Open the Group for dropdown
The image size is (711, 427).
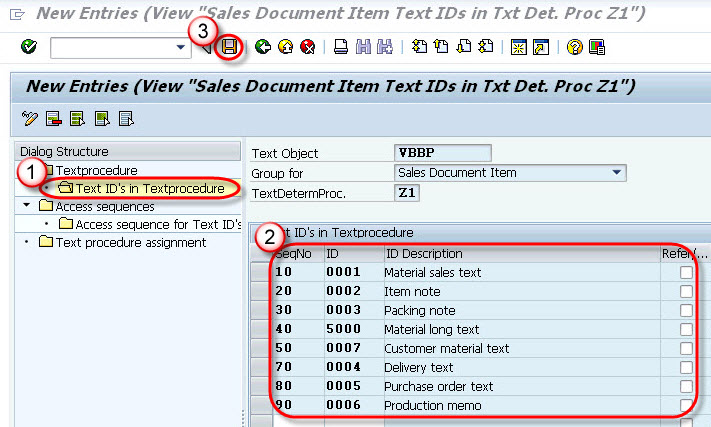pos(616,173)
